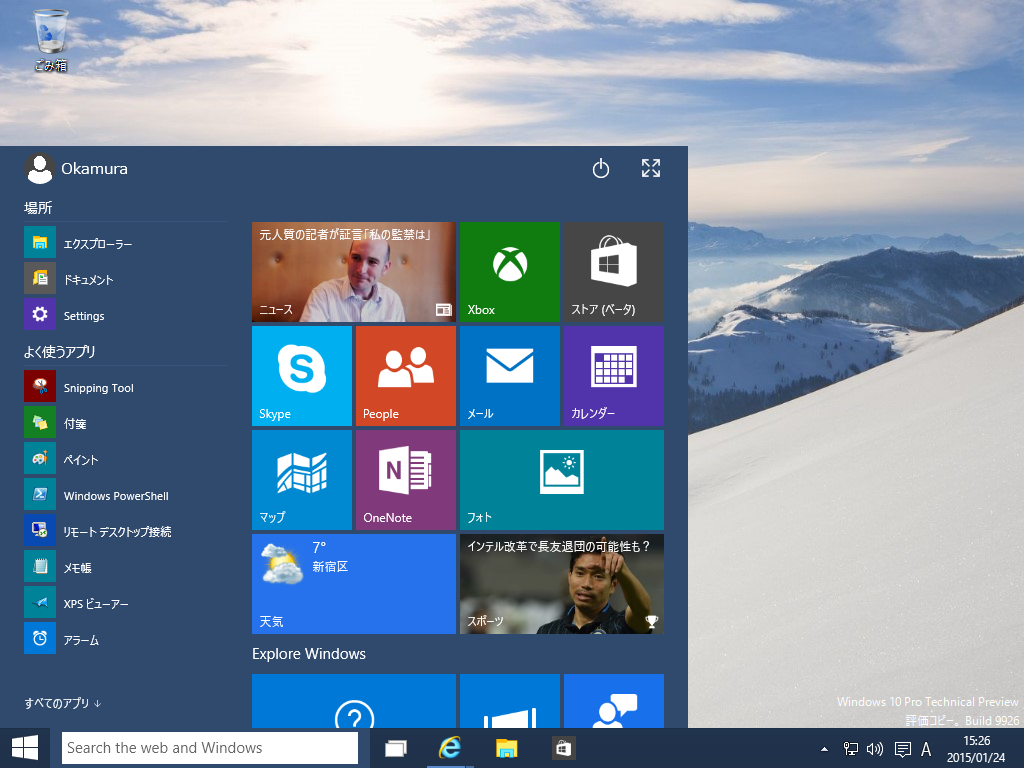1024x768 pixels.
Task: Launch the Skype tile
Action: [x=302, y=376]
